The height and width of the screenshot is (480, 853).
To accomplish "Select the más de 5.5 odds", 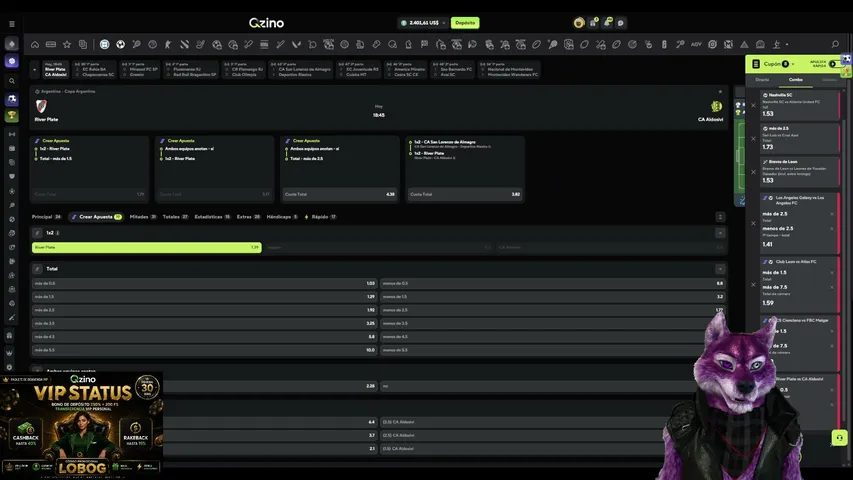I will click(x=204, y=350).
